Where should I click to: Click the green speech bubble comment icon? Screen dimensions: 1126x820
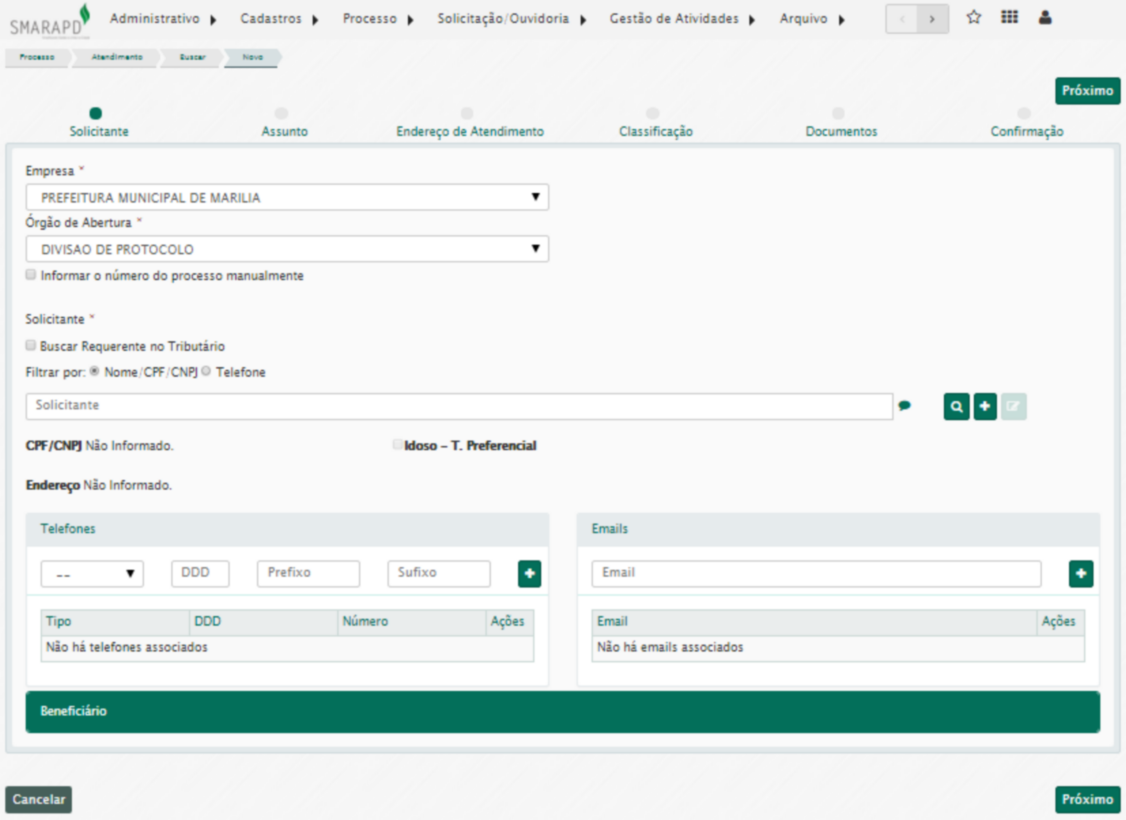click(x=904, y=406)
